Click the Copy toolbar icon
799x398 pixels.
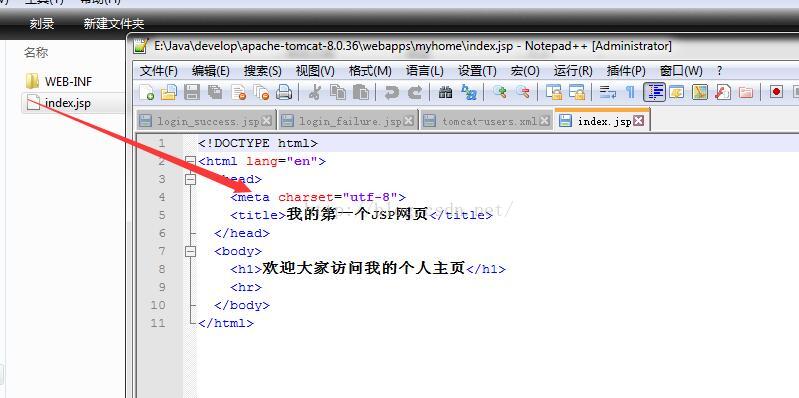[x=337, y=92]
